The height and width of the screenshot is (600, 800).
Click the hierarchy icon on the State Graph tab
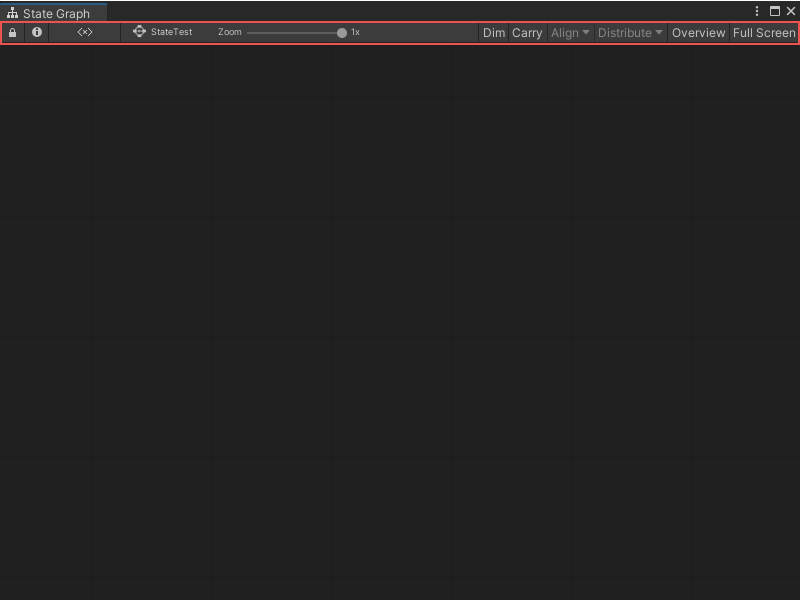pos(12,11)
